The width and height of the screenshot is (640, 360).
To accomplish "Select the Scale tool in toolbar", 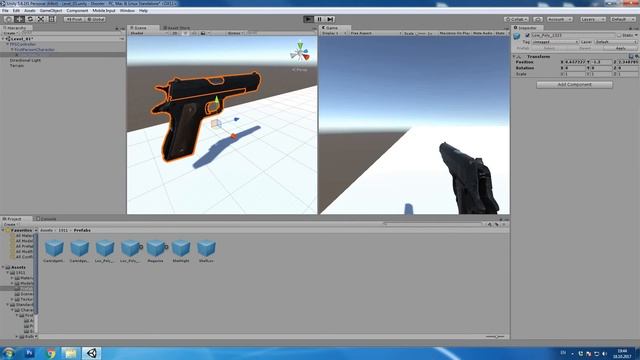I will [x=41, y=19].
